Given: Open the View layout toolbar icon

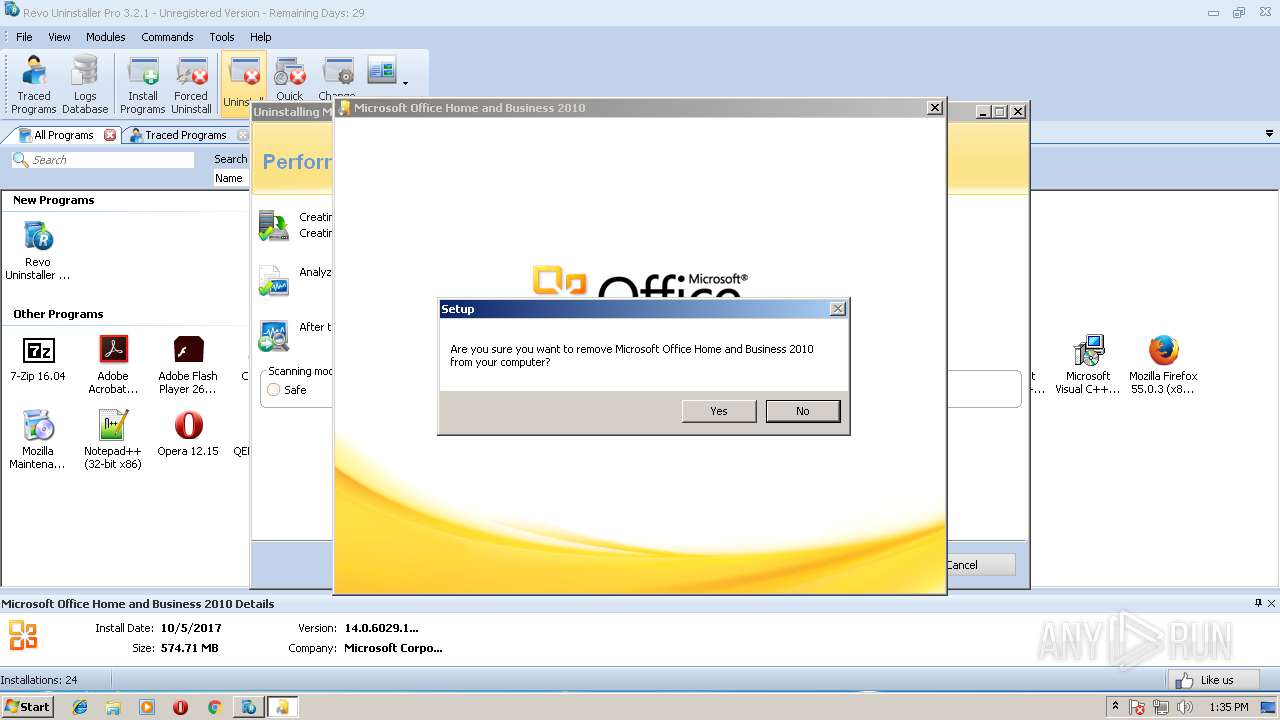Looking at the screenshot, I should tap(381, 70).
